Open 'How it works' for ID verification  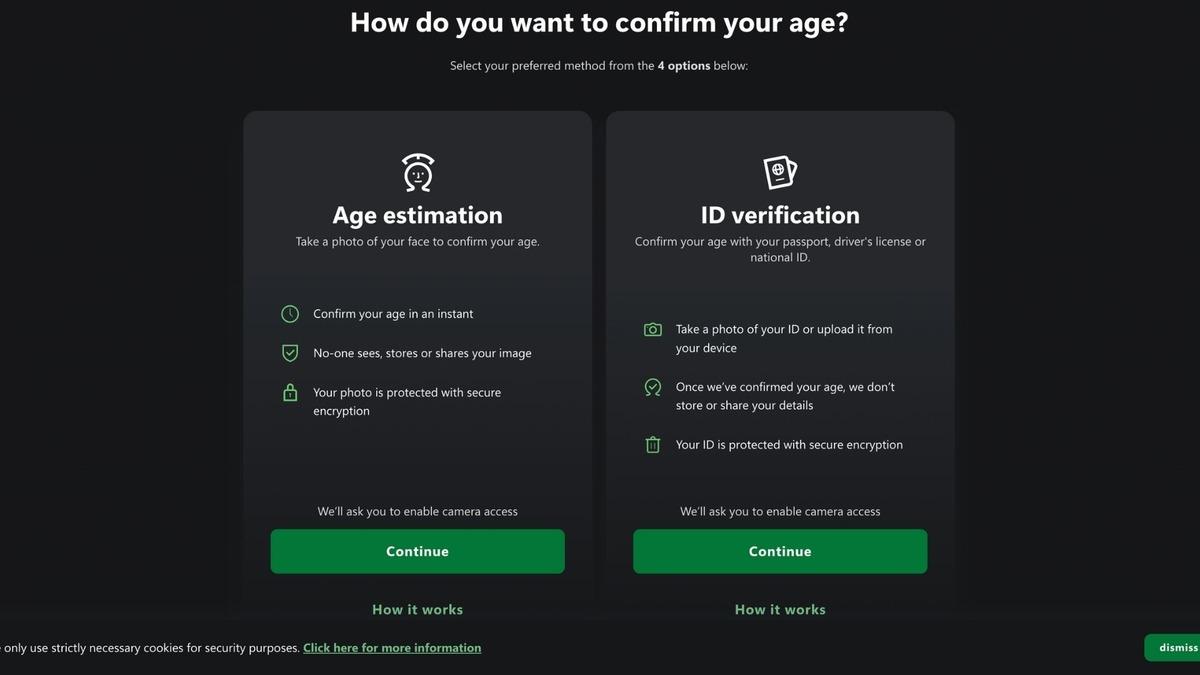(780, 609)
